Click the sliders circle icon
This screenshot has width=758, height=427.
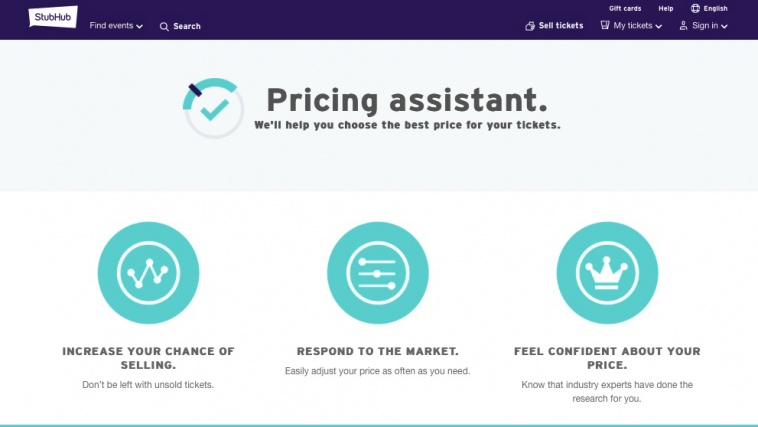click(x=378, y=273)
